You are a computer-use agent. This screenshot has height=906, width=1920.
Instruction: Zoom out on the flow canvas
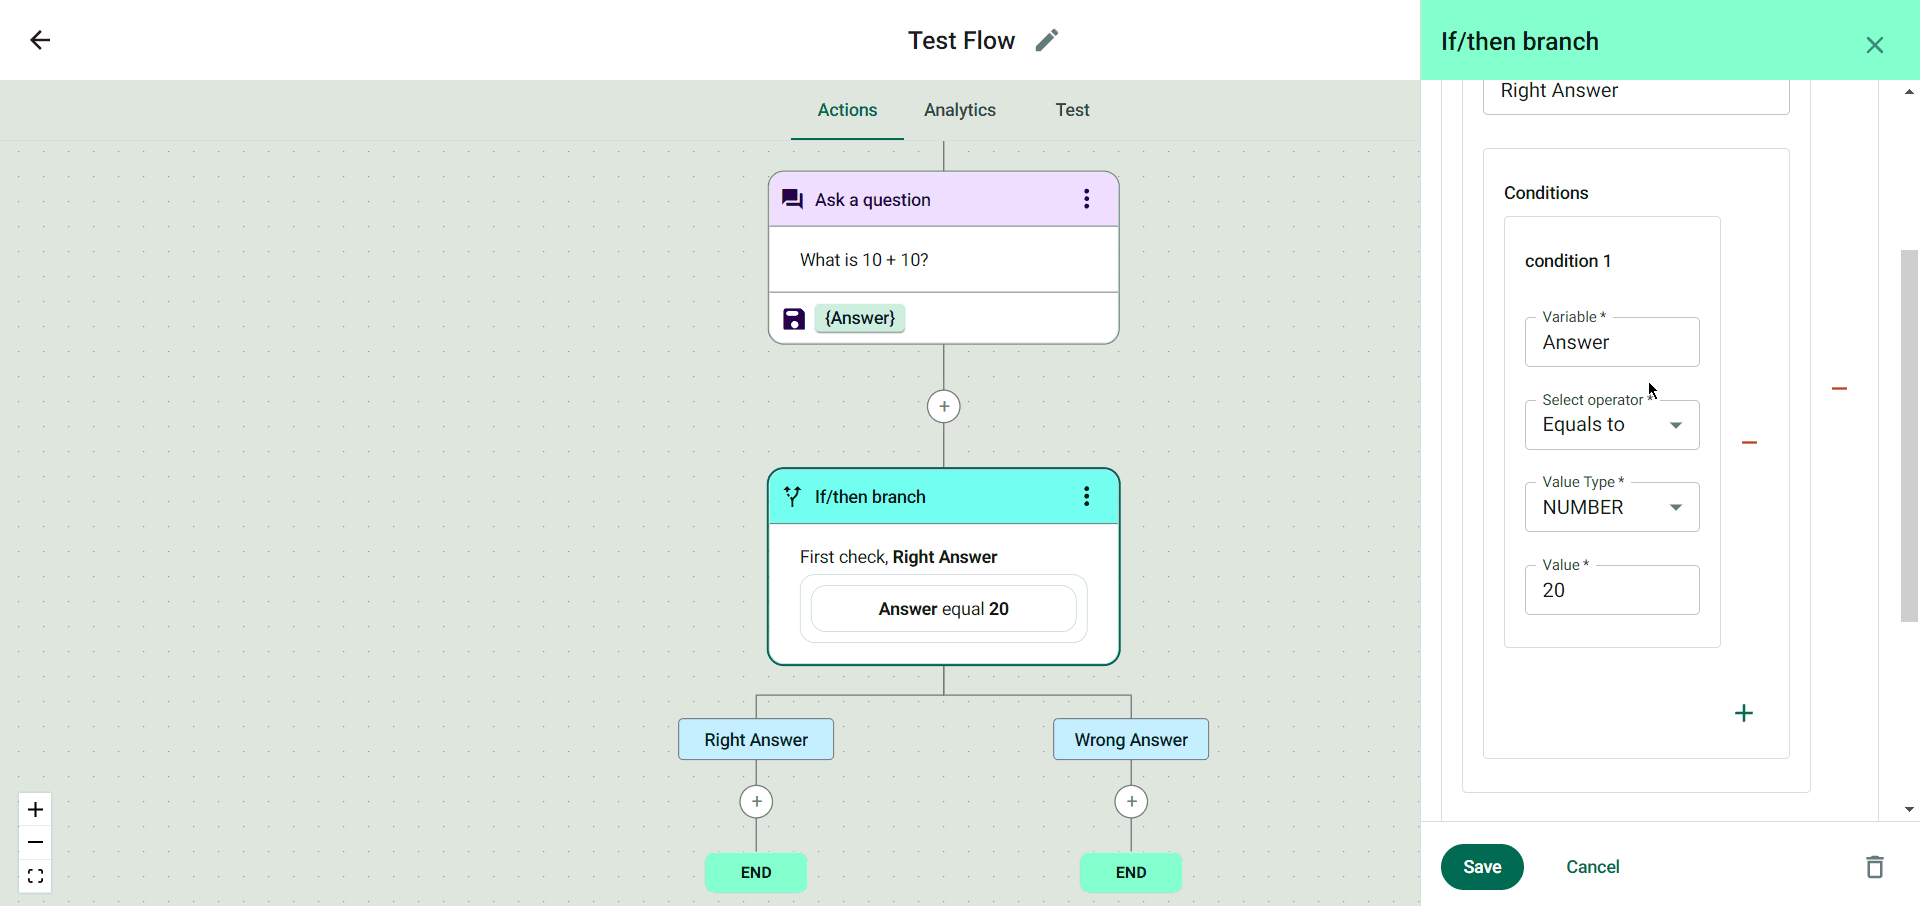point(35,843)
